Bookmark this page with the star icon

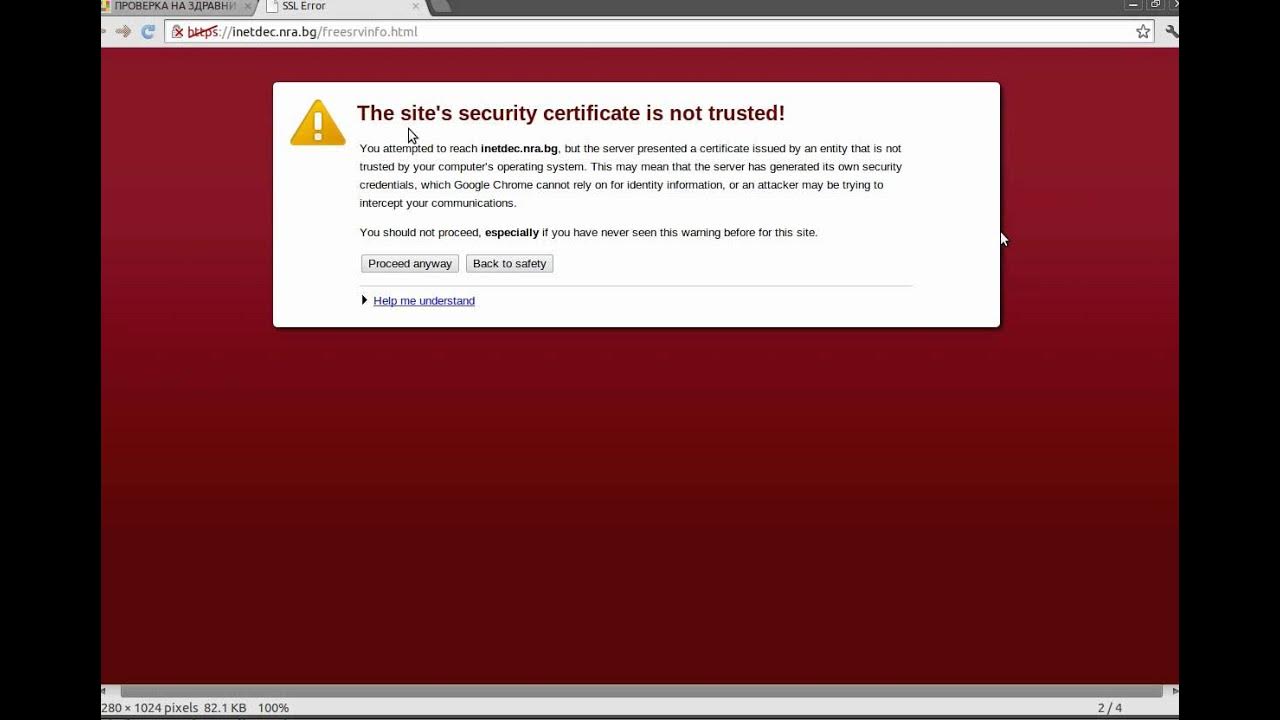[1143, 32]
